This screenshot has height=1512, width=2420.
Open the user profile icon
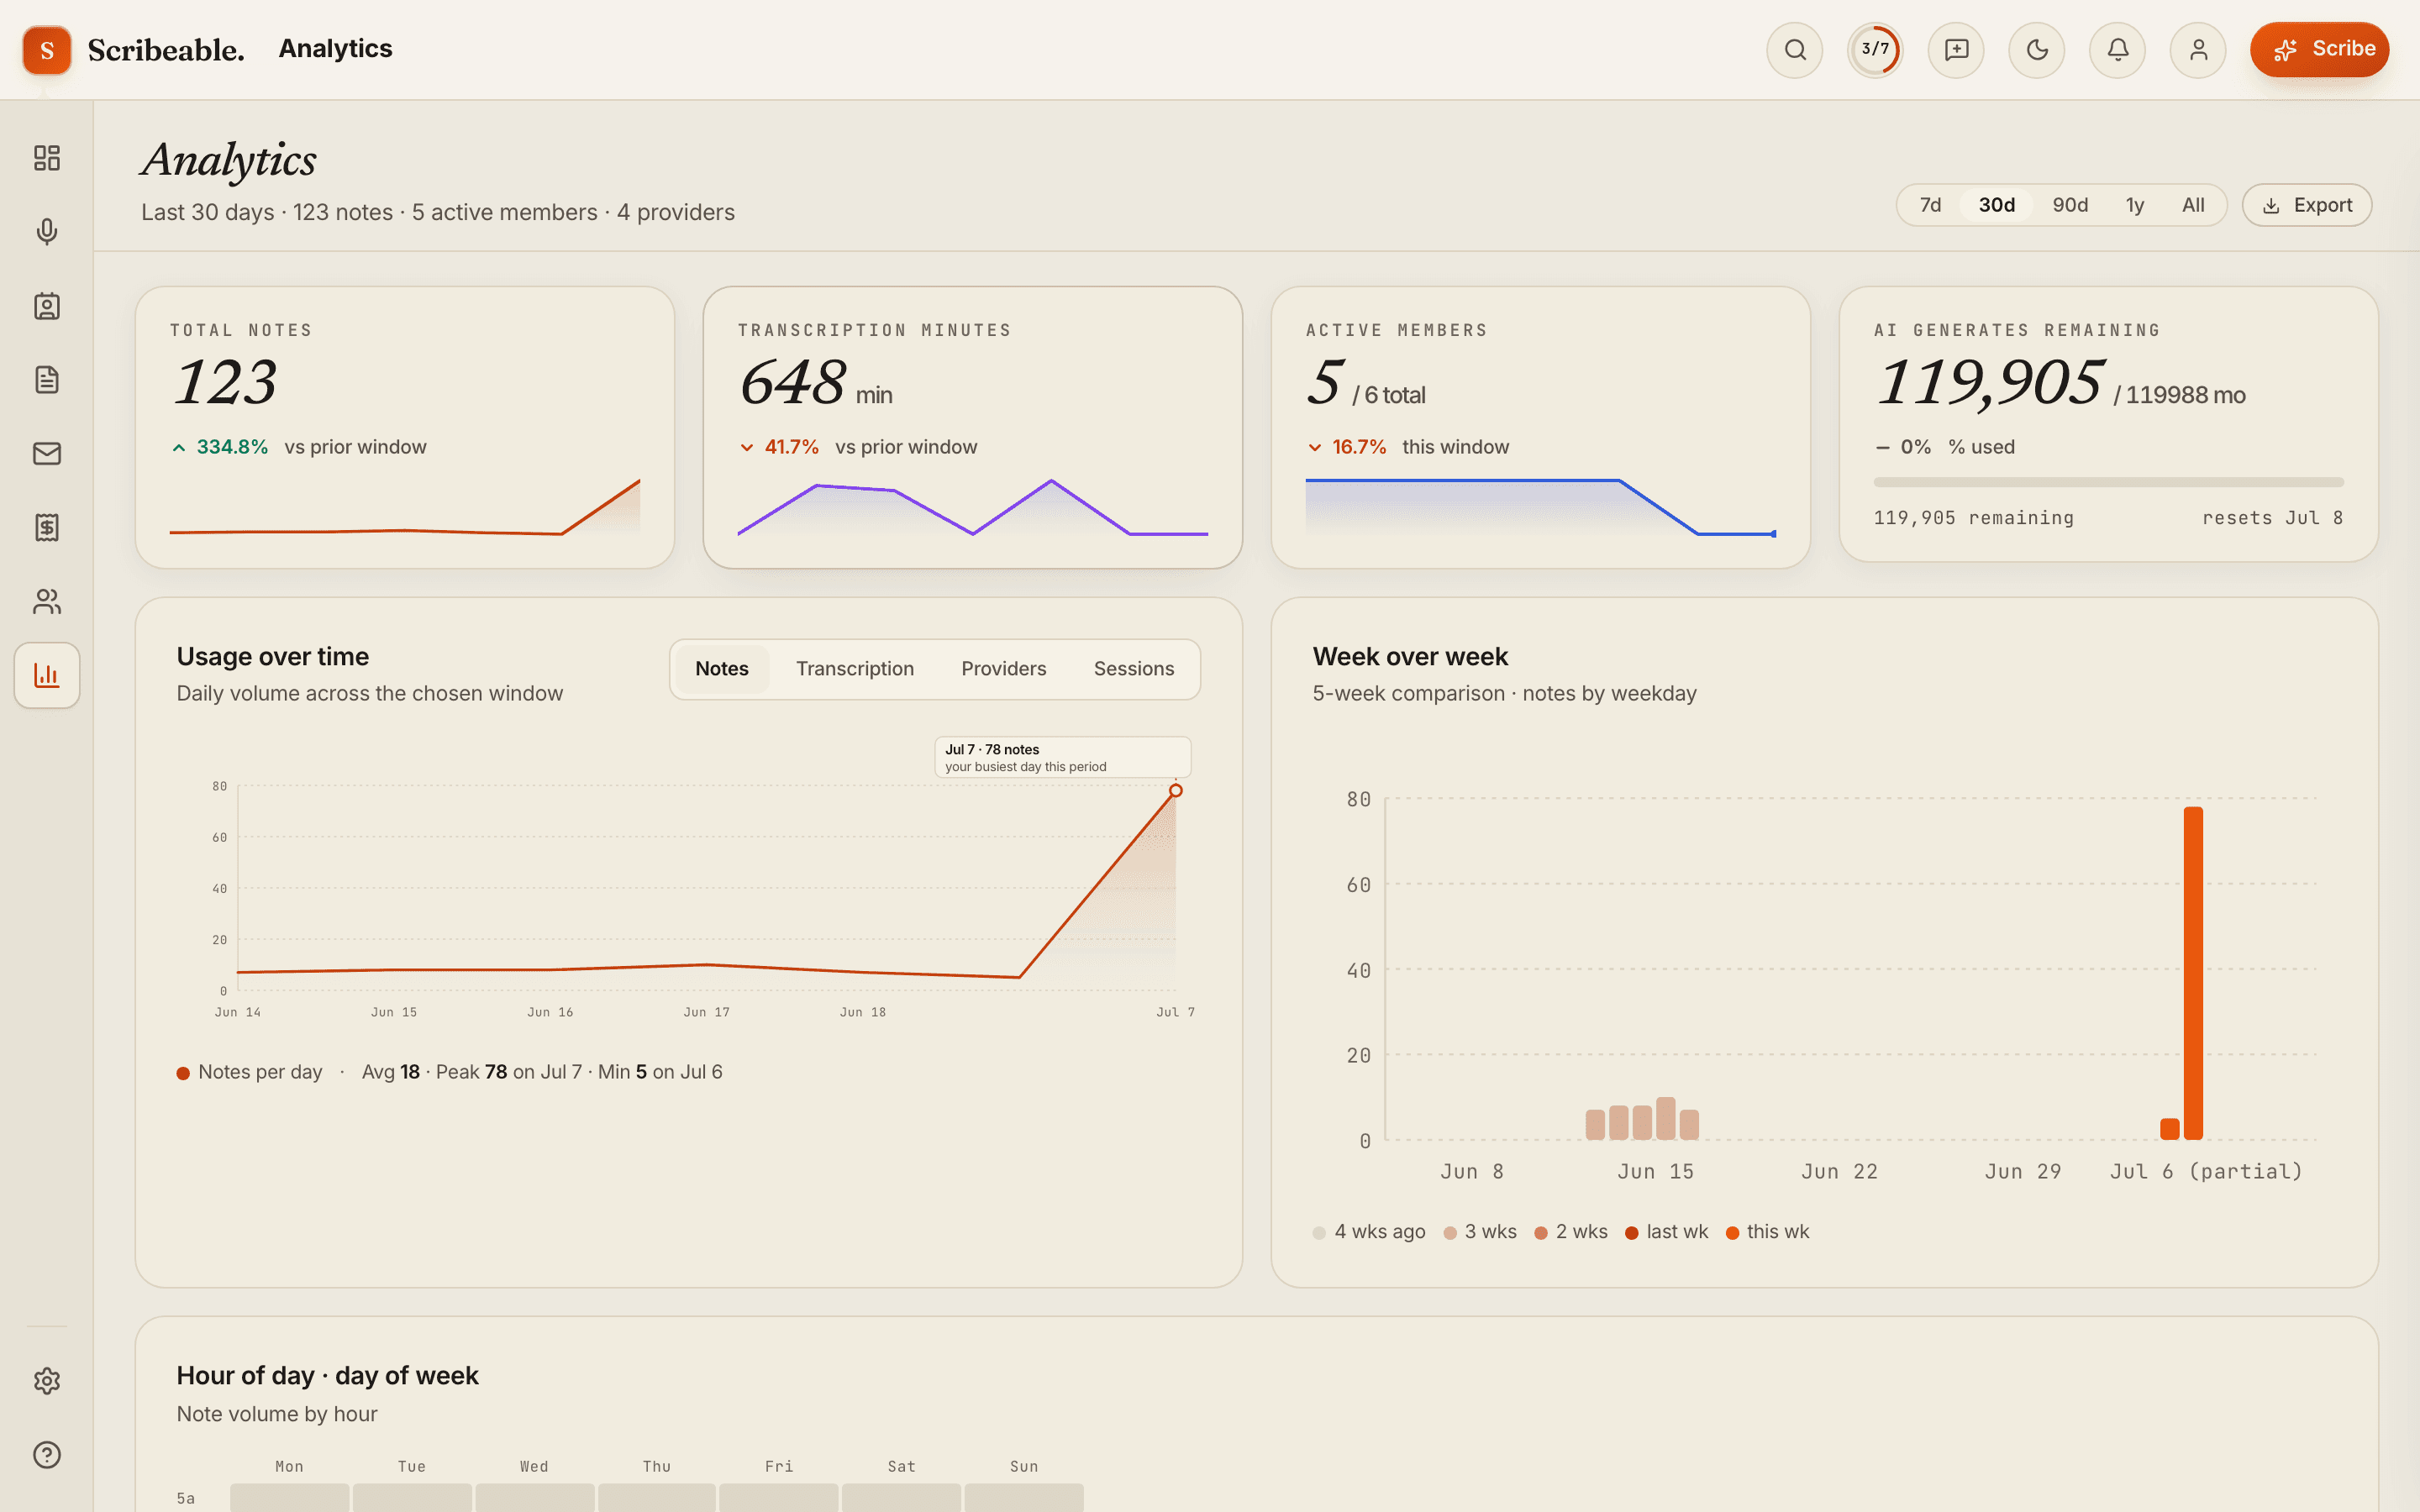pyautogui.click(x=2198, y=50)
